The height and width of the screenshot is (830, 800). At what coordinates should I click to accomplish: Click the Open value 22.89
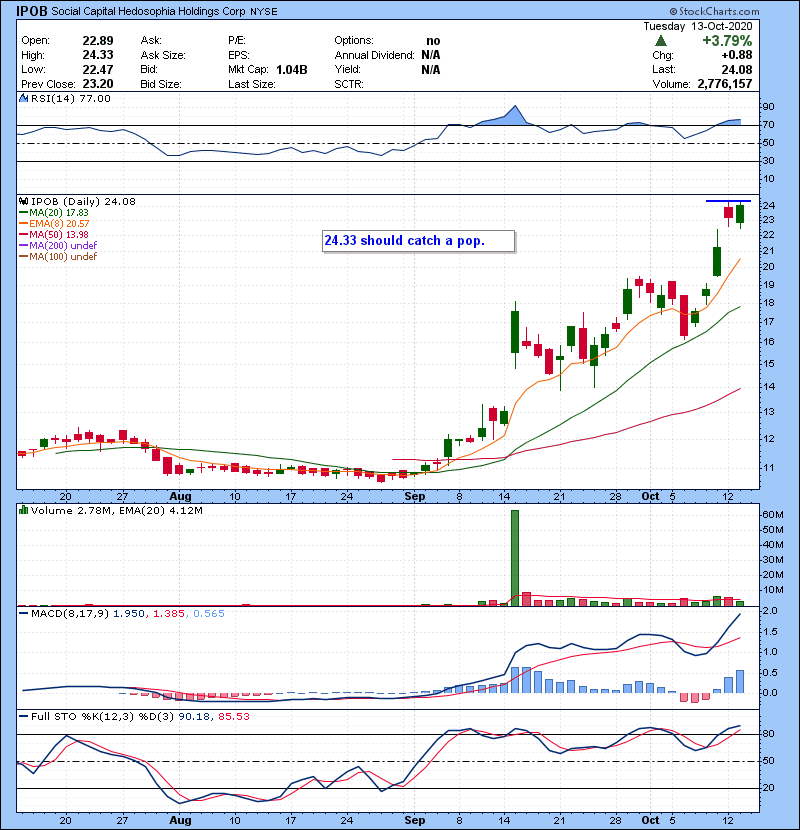[x=98, y=41]
